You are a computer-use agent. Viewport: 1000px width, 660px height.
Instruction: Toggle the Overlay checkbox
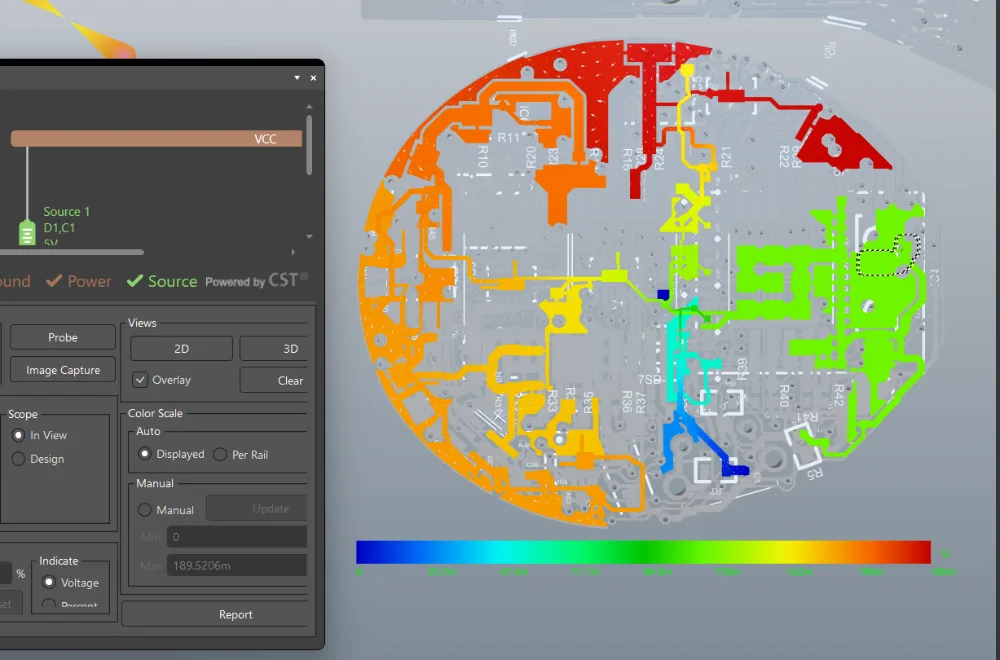click(x=140, y=380)
